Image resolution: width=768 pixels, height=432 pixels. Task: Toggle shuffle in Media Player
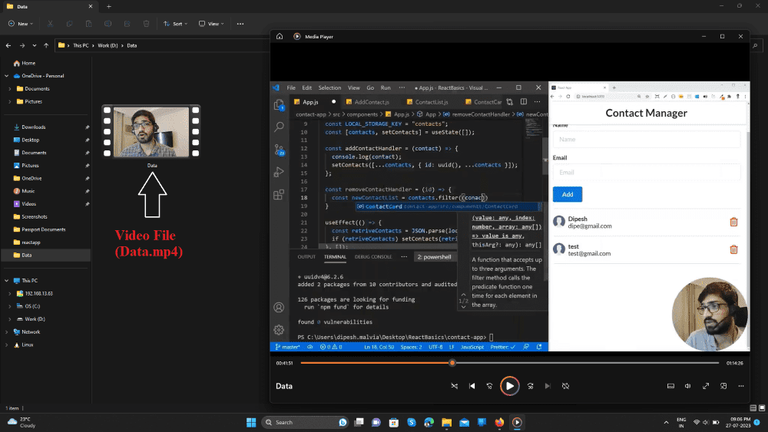(454, 385)
